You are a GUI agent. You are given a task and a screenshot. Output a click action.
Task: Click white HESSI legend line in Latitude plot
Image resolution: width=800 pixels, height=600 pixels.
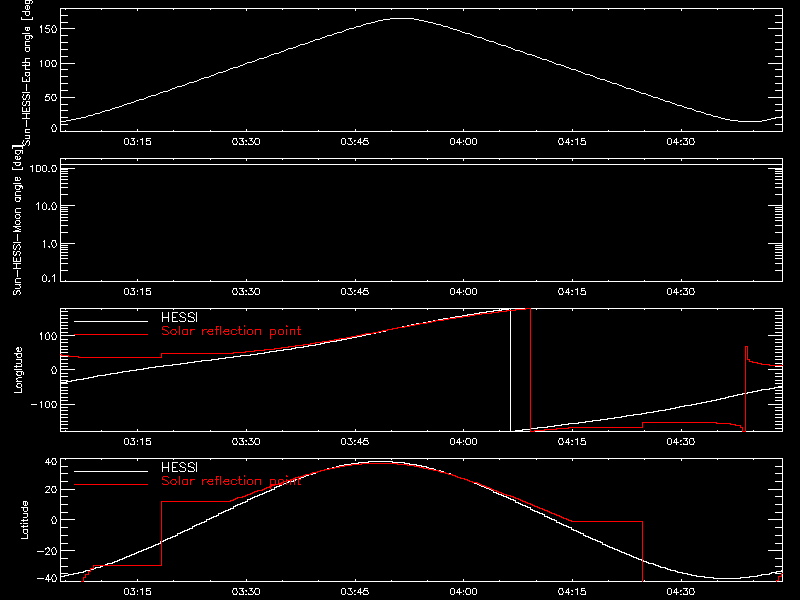(111, 471)
